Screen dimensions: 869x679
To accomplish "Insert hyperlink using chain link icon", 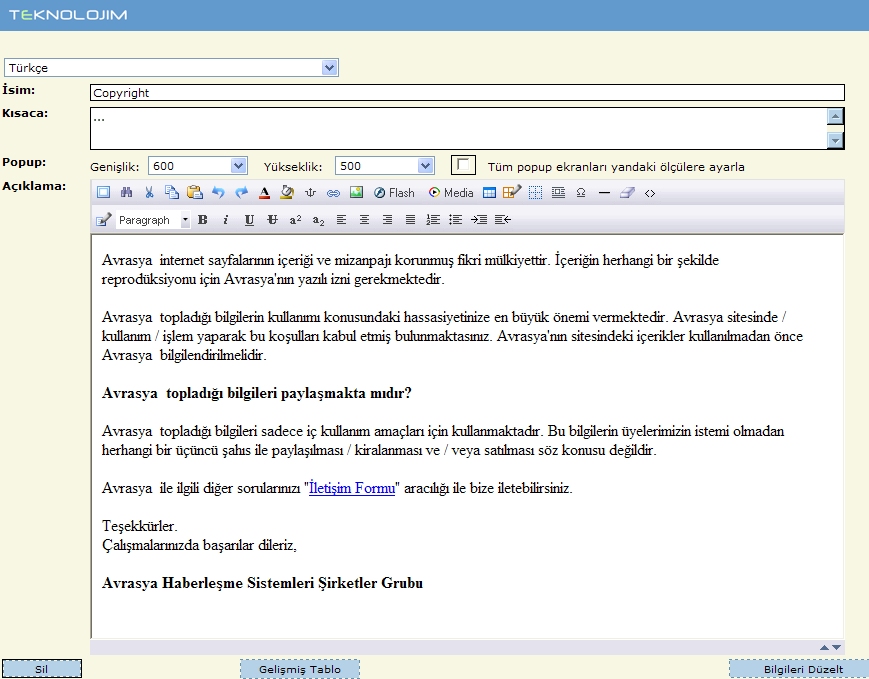I will coord(333,193).
